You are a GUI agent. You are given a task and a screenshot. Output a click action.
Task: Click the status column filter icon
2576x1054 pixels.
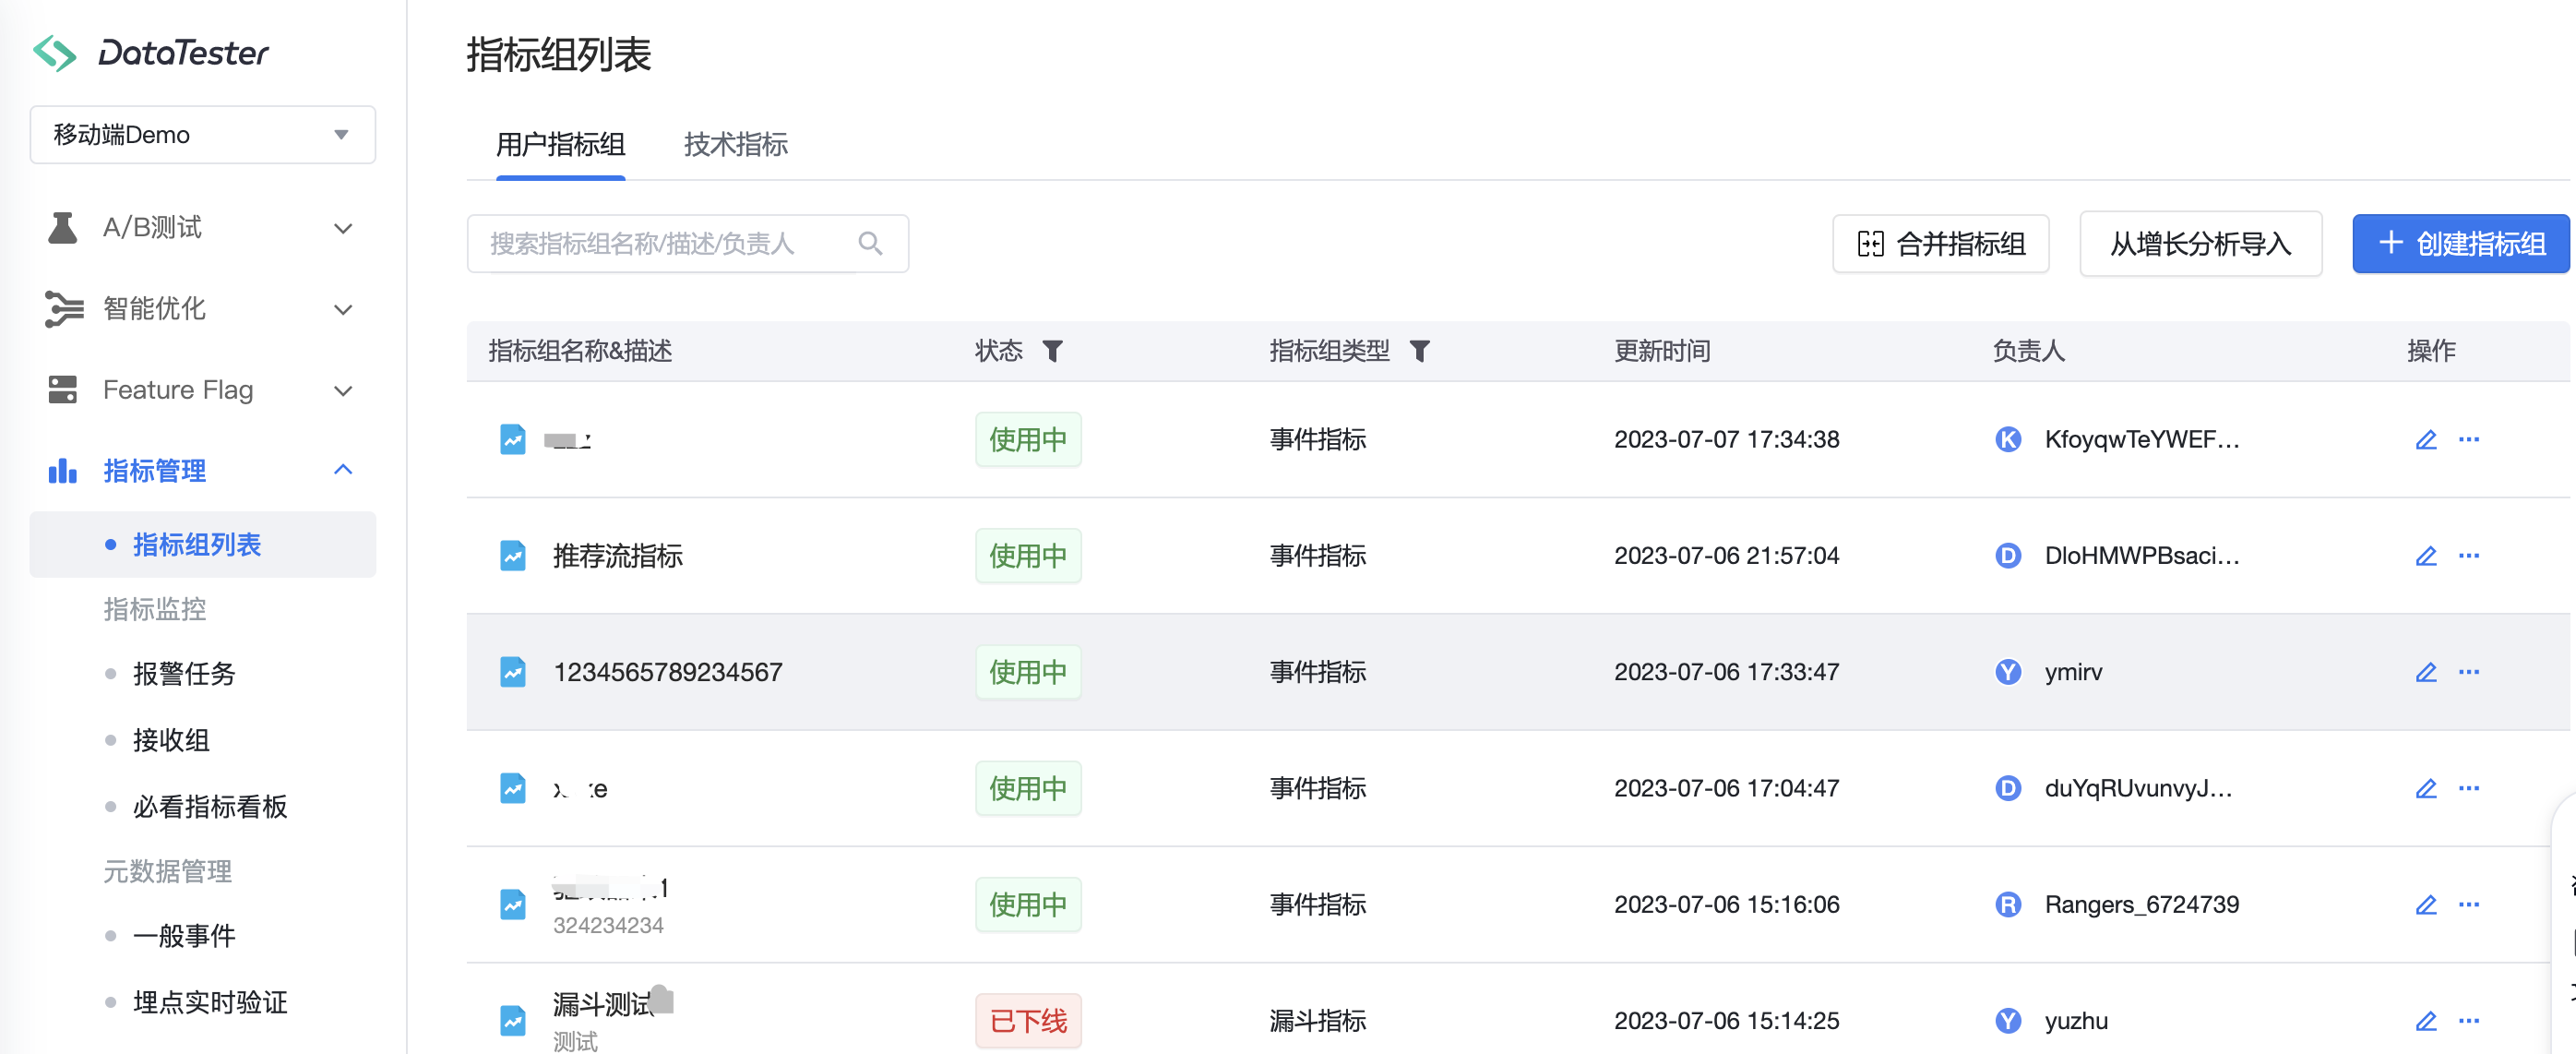click(1052, 351)
